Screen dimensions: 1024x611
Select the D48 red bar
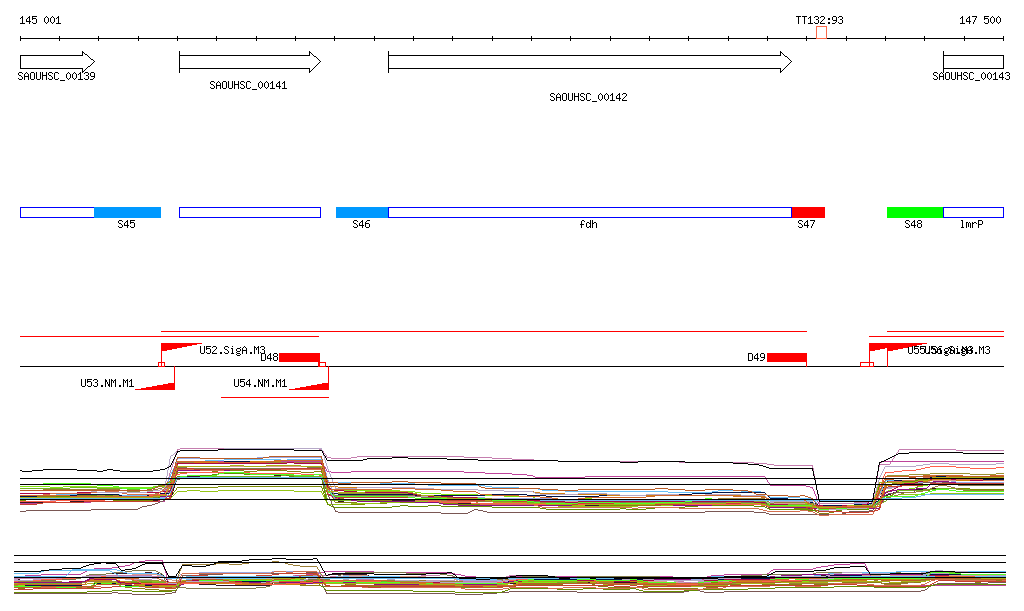pyautogui.click(x=299, y=357)
